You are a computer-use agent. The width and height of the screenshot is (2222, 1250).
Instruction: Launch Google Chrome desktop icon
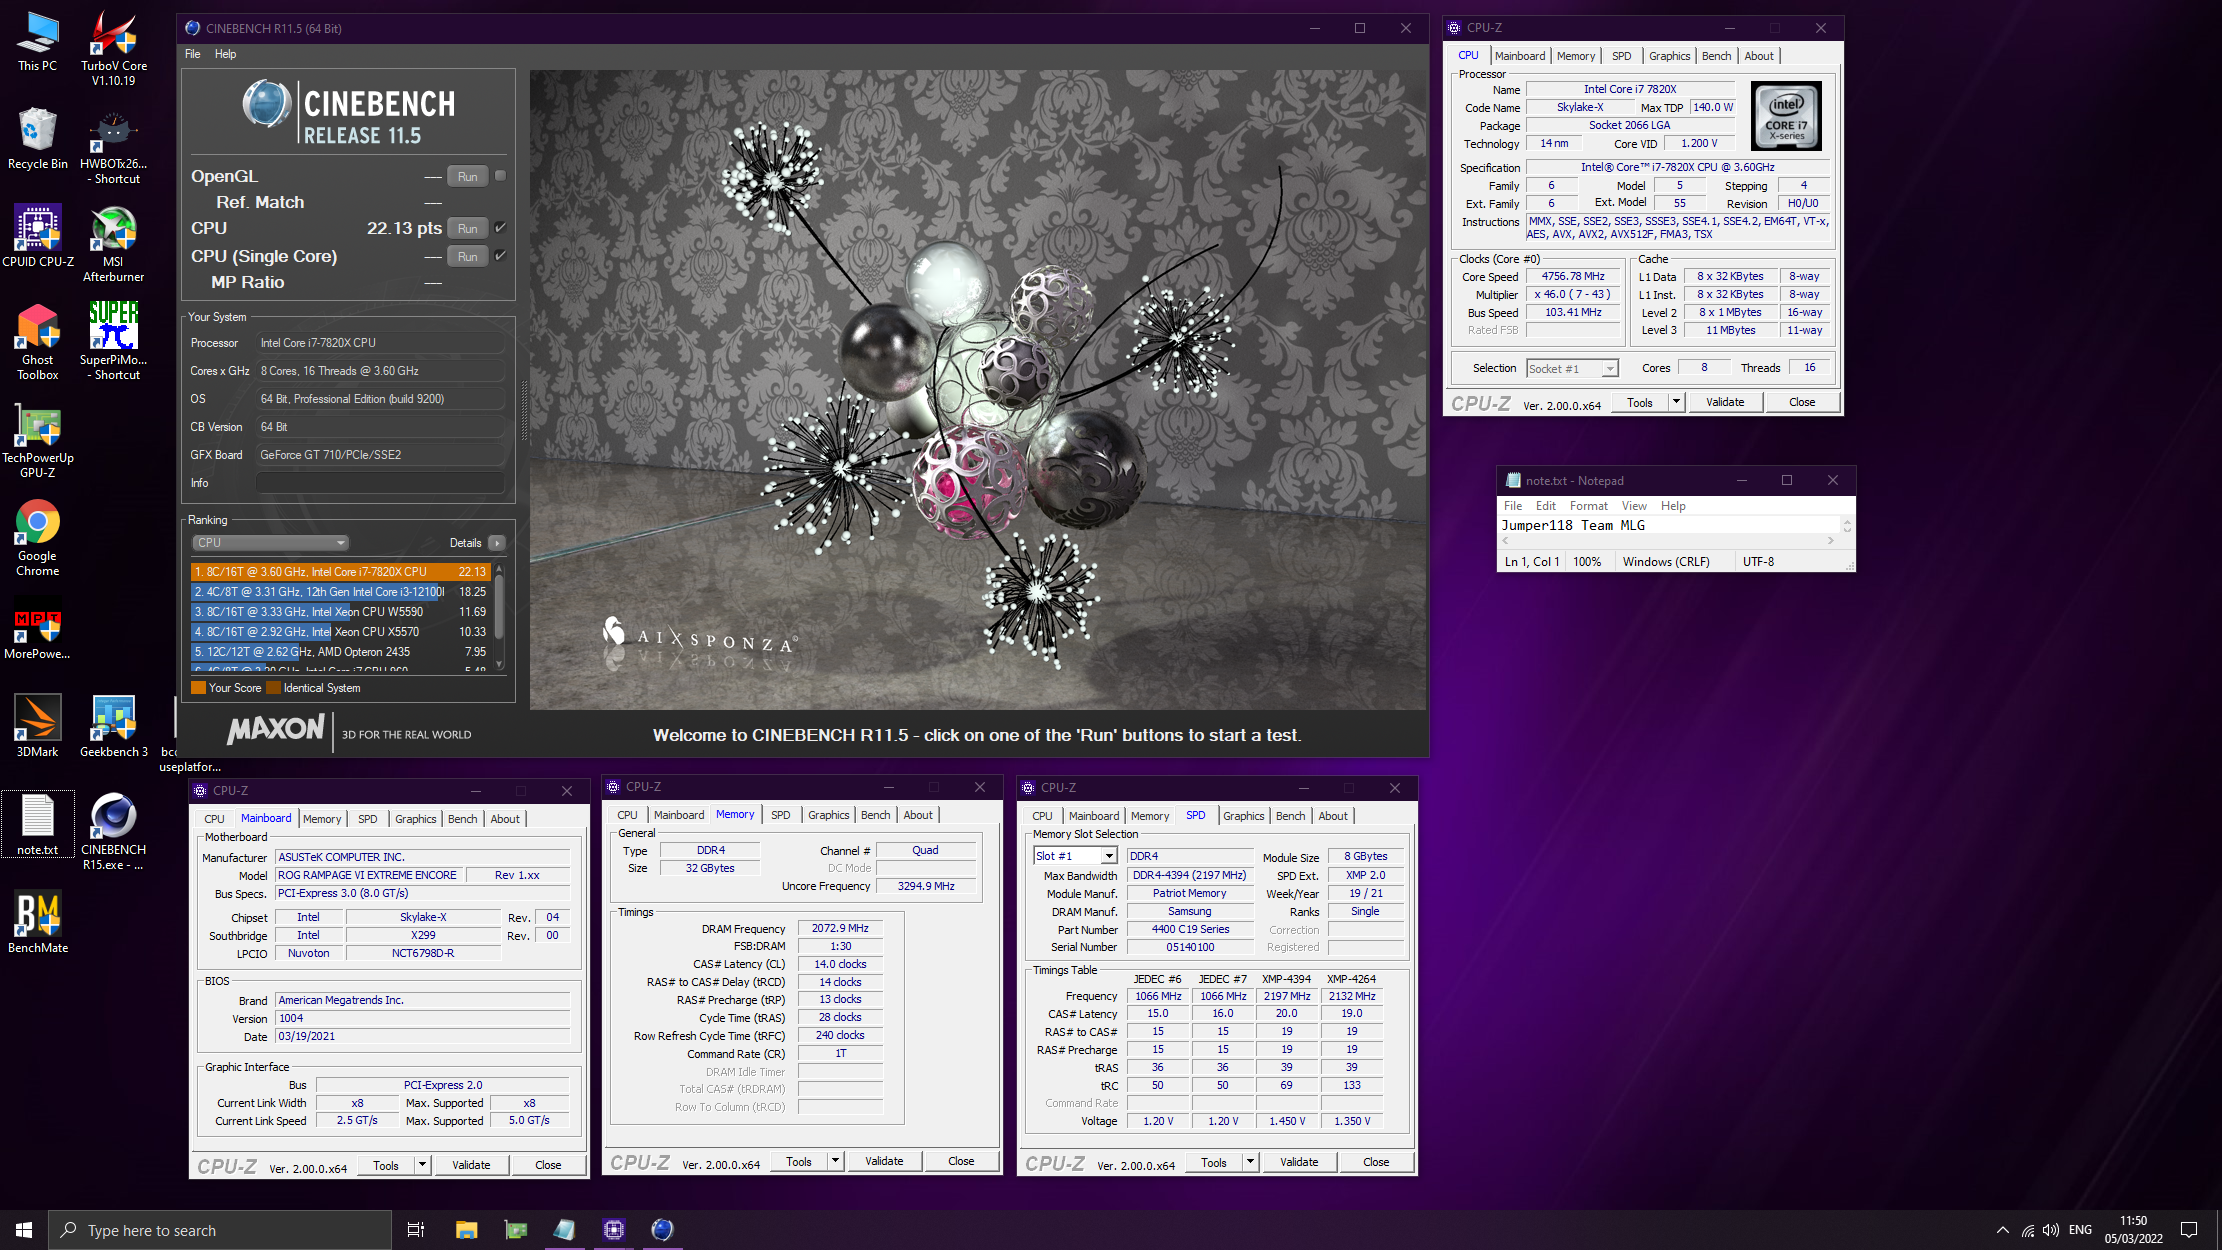click(x=38, y=539)
